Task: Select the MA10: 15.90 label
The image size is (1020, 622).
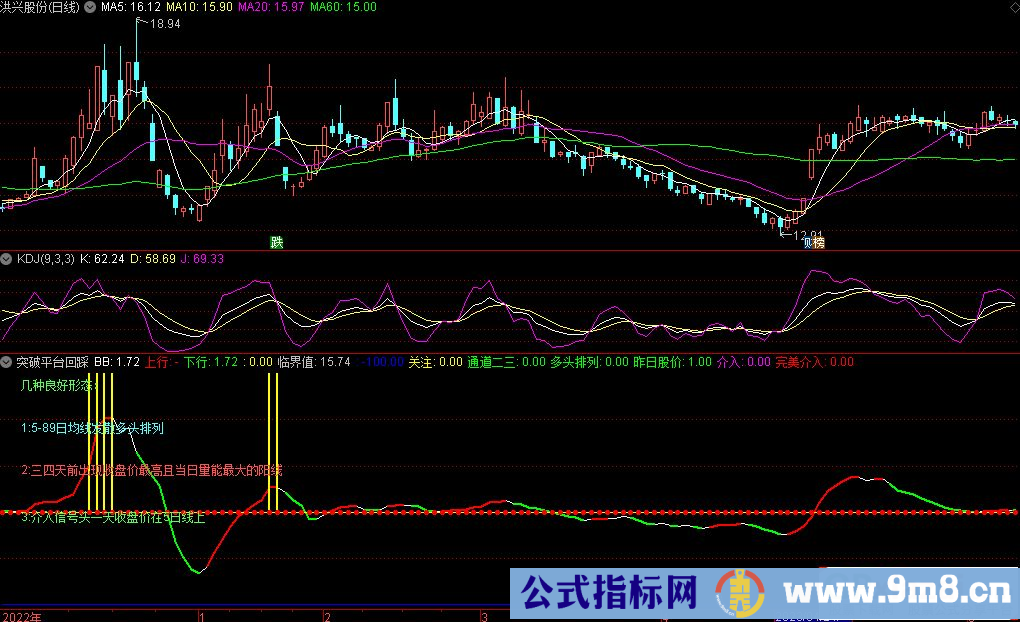Action: [x=199, y=7]
